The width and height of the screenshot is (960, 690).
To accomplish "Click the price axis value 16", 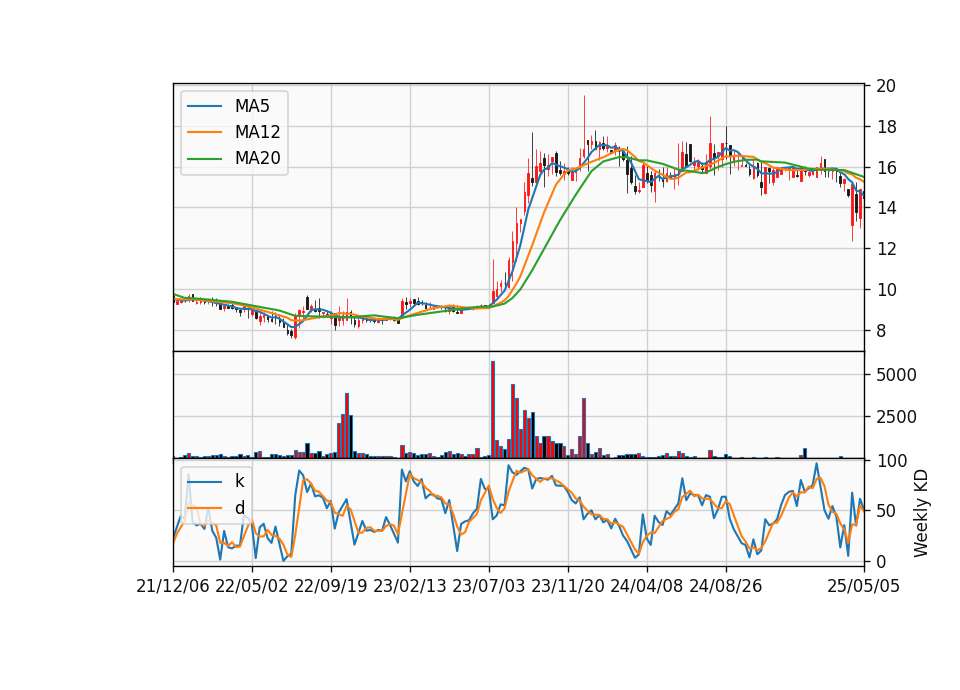I will click(886, 168).
